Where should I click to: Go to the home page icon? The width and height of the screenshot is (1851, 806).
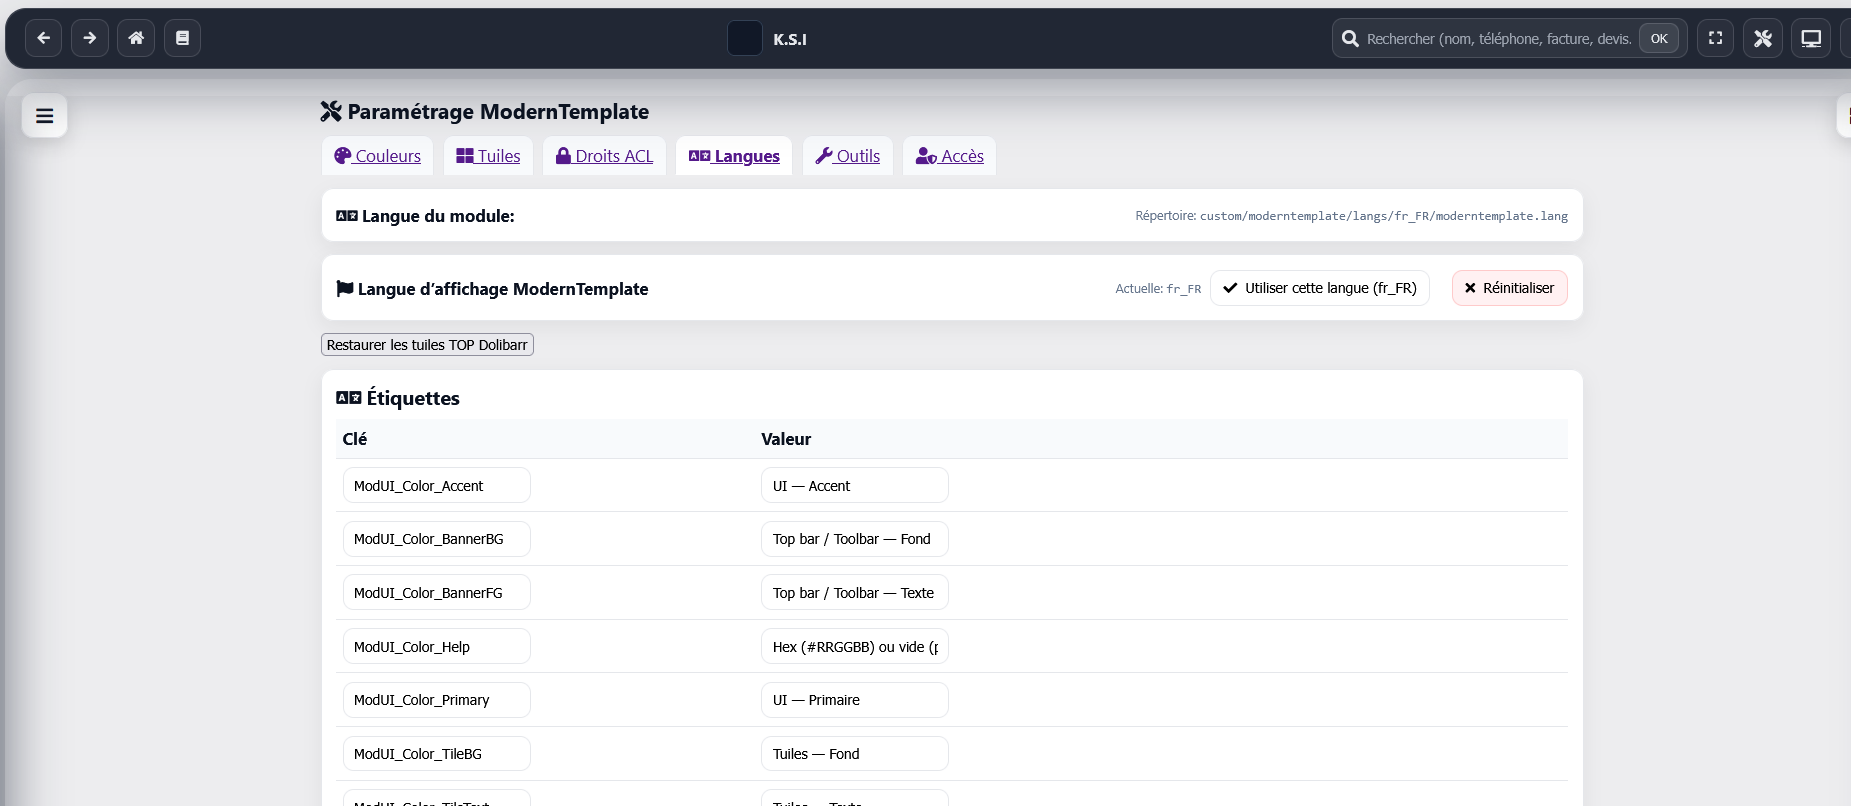click(x=136, y=38)
